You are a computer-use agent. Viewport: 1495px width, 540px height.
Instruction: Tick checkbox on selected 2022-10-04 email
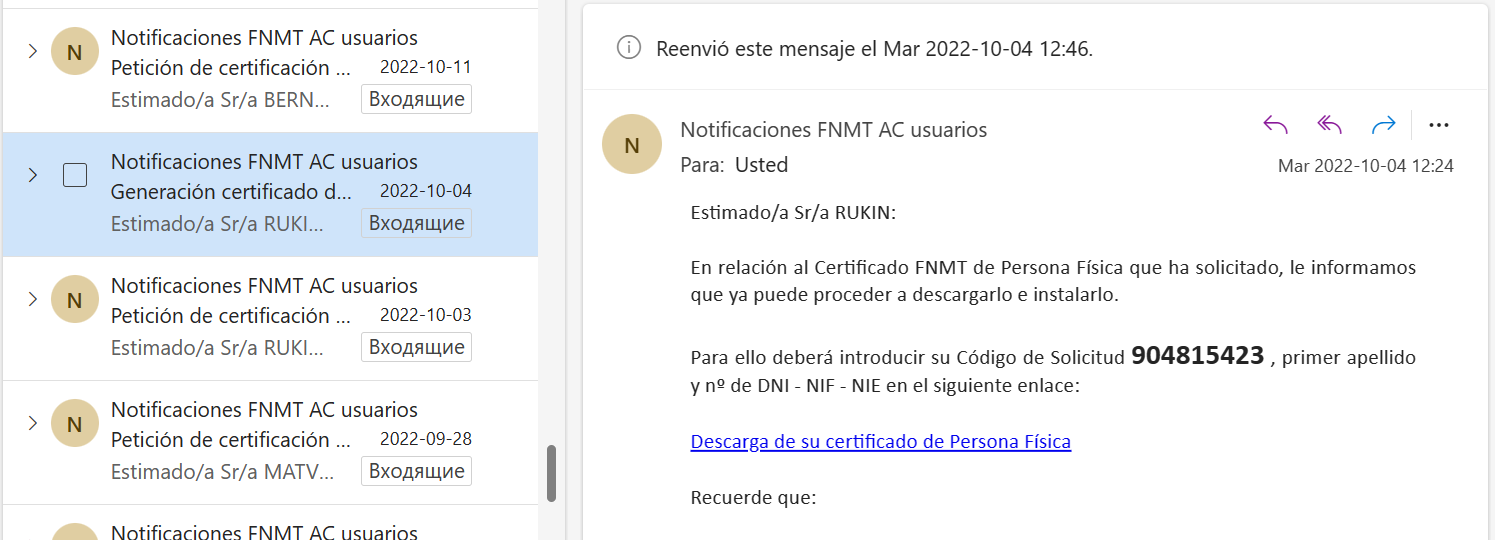75,176
